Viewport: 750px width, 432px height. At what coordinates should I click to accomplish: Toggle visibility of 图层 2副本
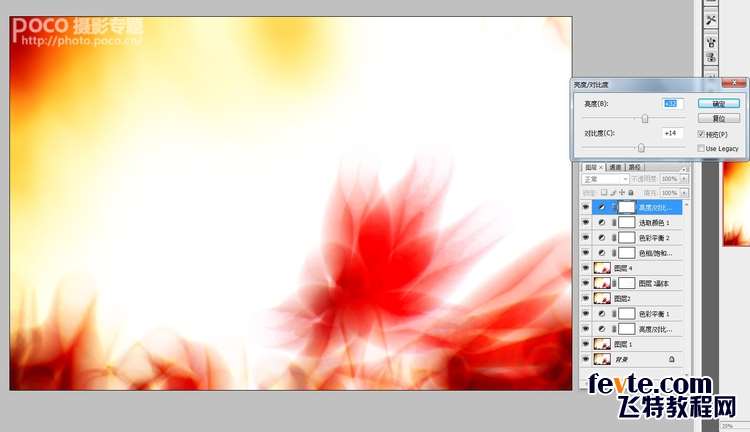(x=585, y=283)
